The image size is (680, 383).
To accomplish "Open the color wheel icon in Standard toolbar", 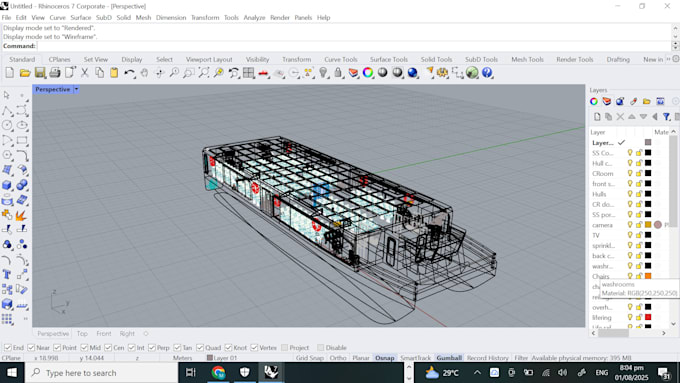I will pyautogui.click(x=368, y=73).
